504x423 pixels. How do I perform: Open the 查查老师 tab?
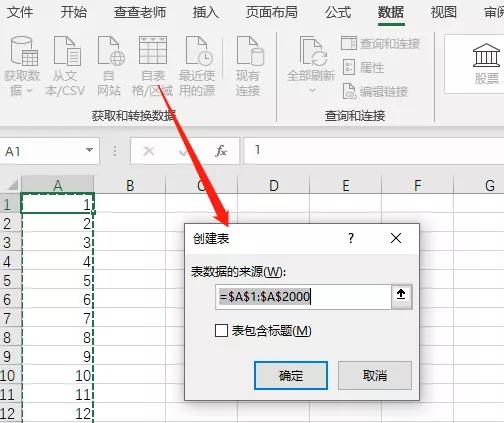pyautogui.click(x=140, y=13)
